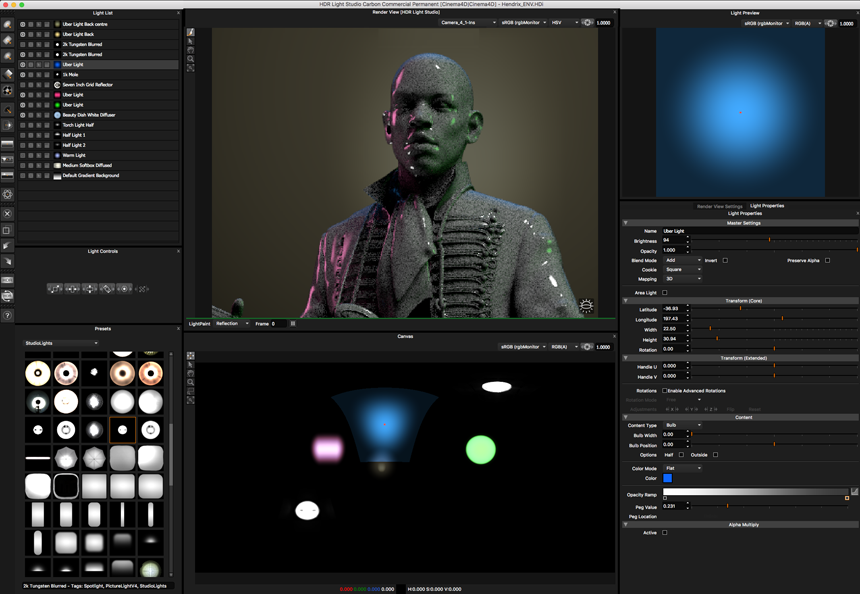This screenshot has height=594, width=860.
Task: Click the circular target light control button
Action: click(125, 288)
